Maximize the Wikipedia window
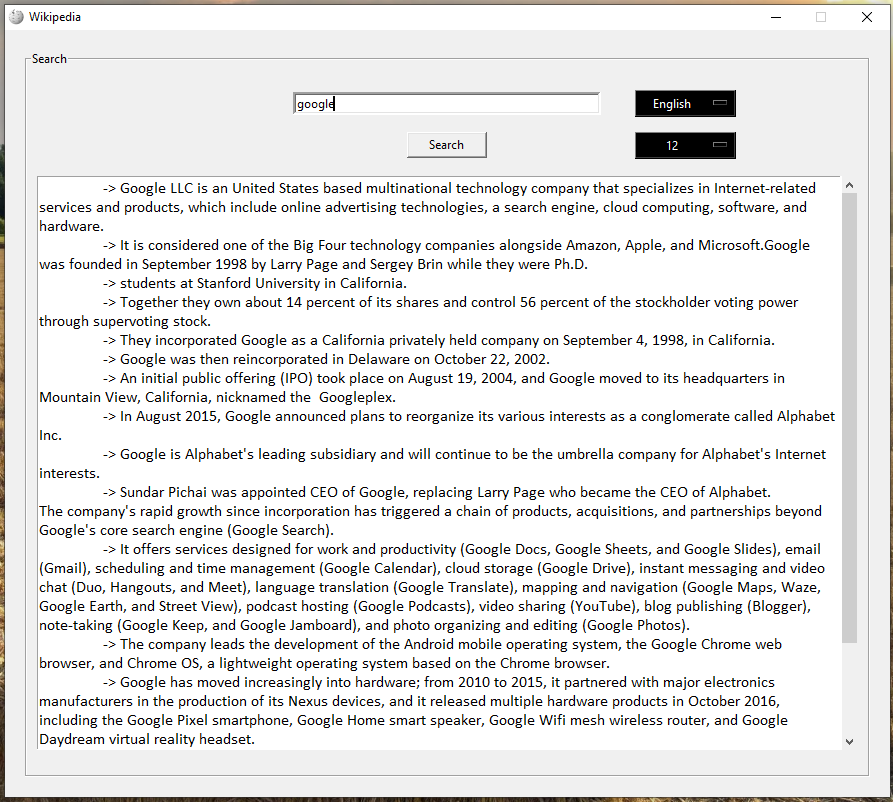 click(821, 17)
